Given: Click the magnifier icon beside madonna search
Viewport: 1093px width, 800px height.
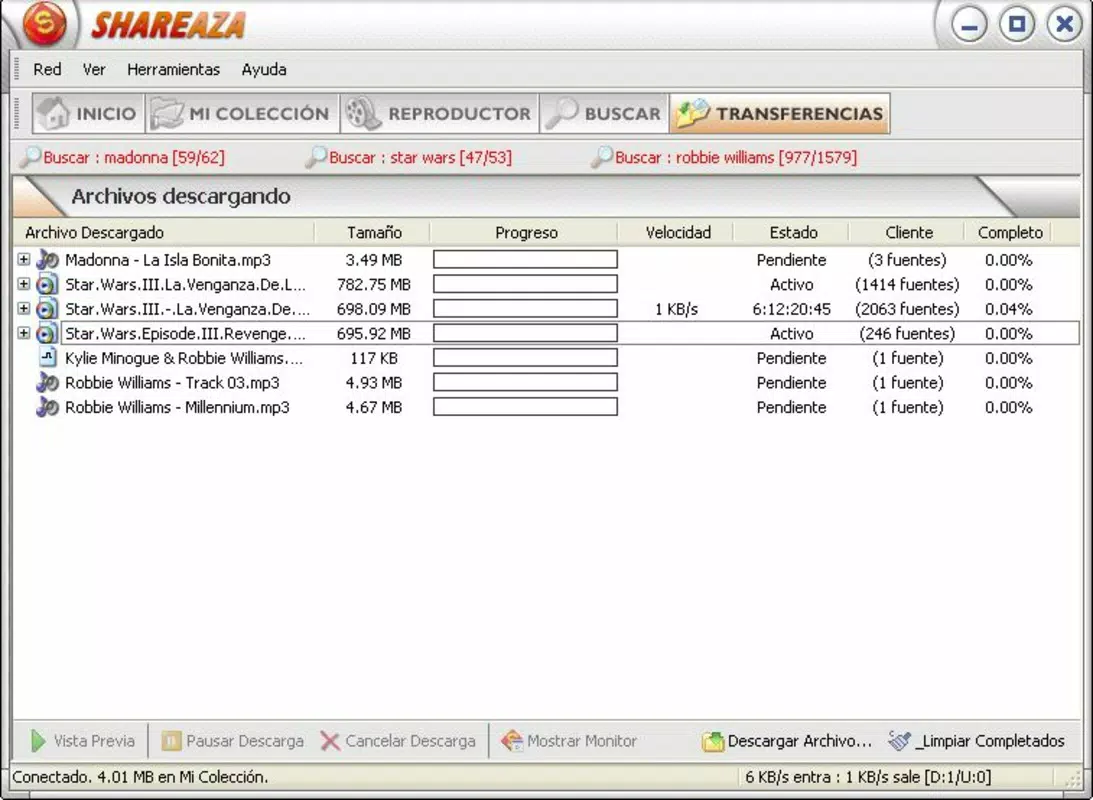Looking at the screenshot, I should point(30,157).
